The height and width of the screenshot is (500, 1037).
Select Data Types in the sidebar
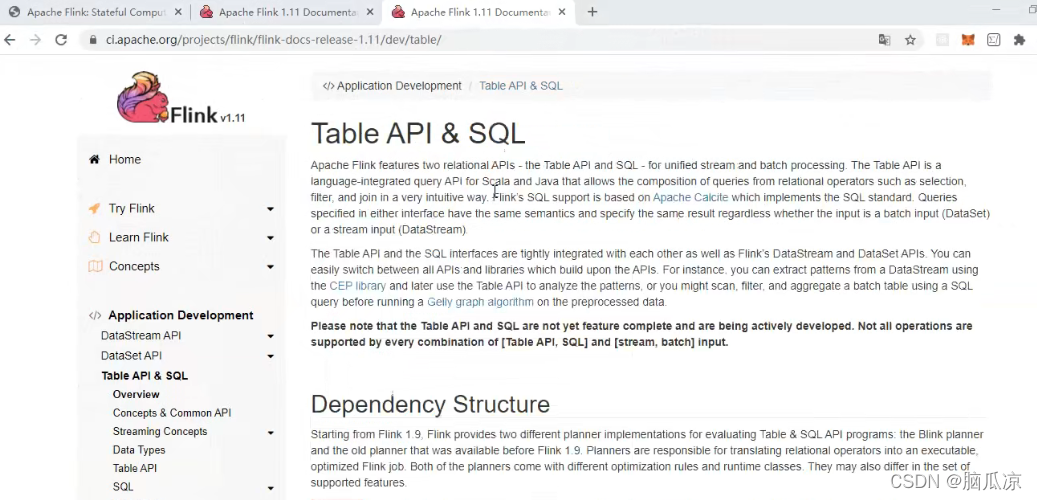(x=139, y=450)
